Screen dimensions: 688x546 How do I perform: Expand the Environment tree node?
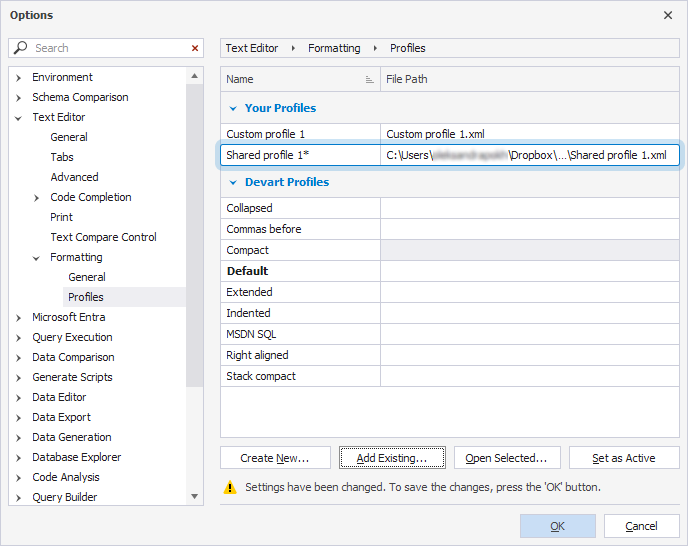click(x=19, y=77)
